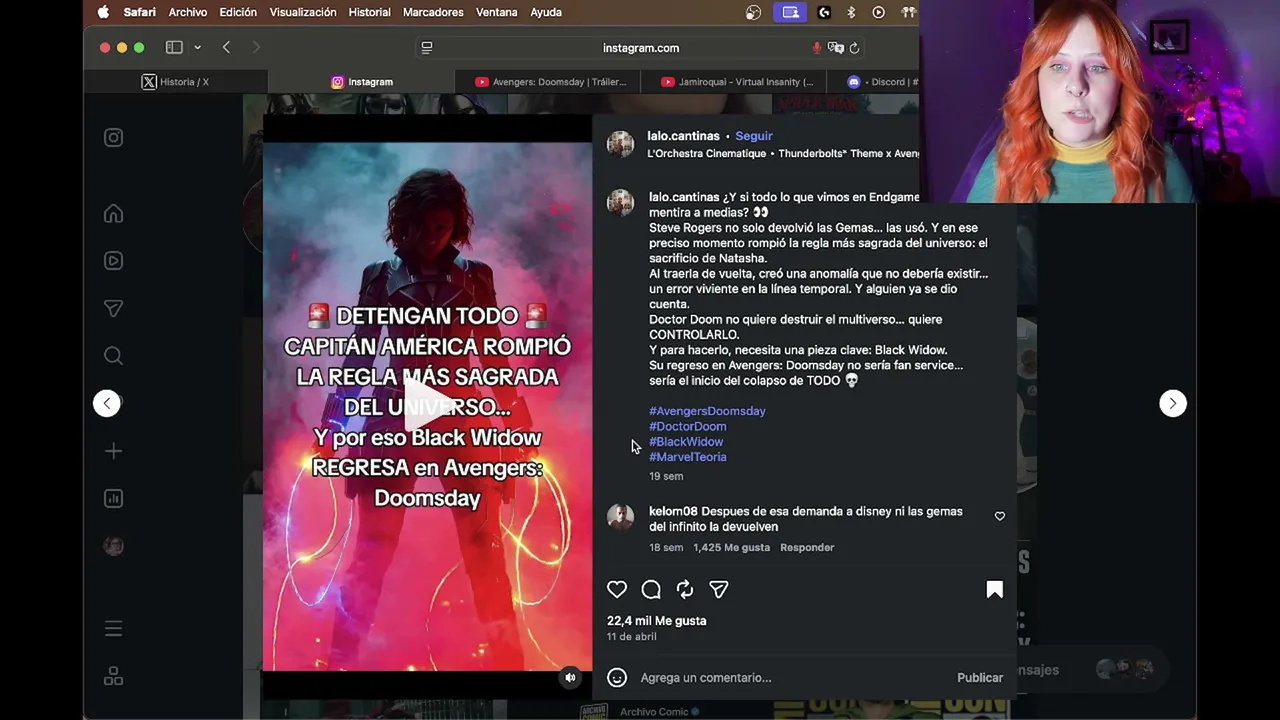
Task: Click Responder under kelom08's comment
Action: coord(807,547)
